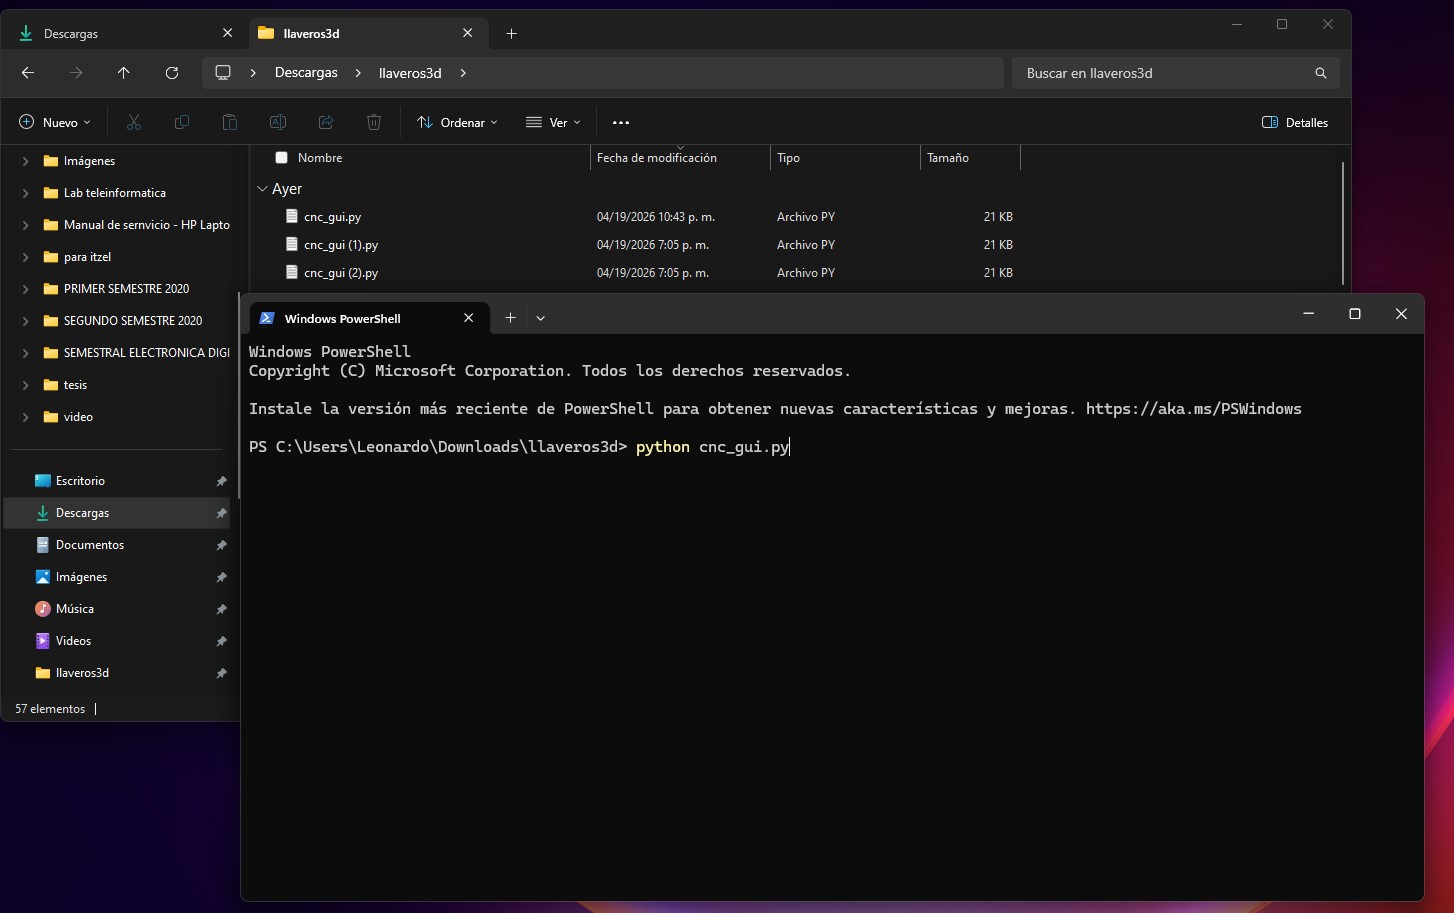Switch to the llaveros3d tab
This screenshot has width=1454, height=913.
[366, 33]
